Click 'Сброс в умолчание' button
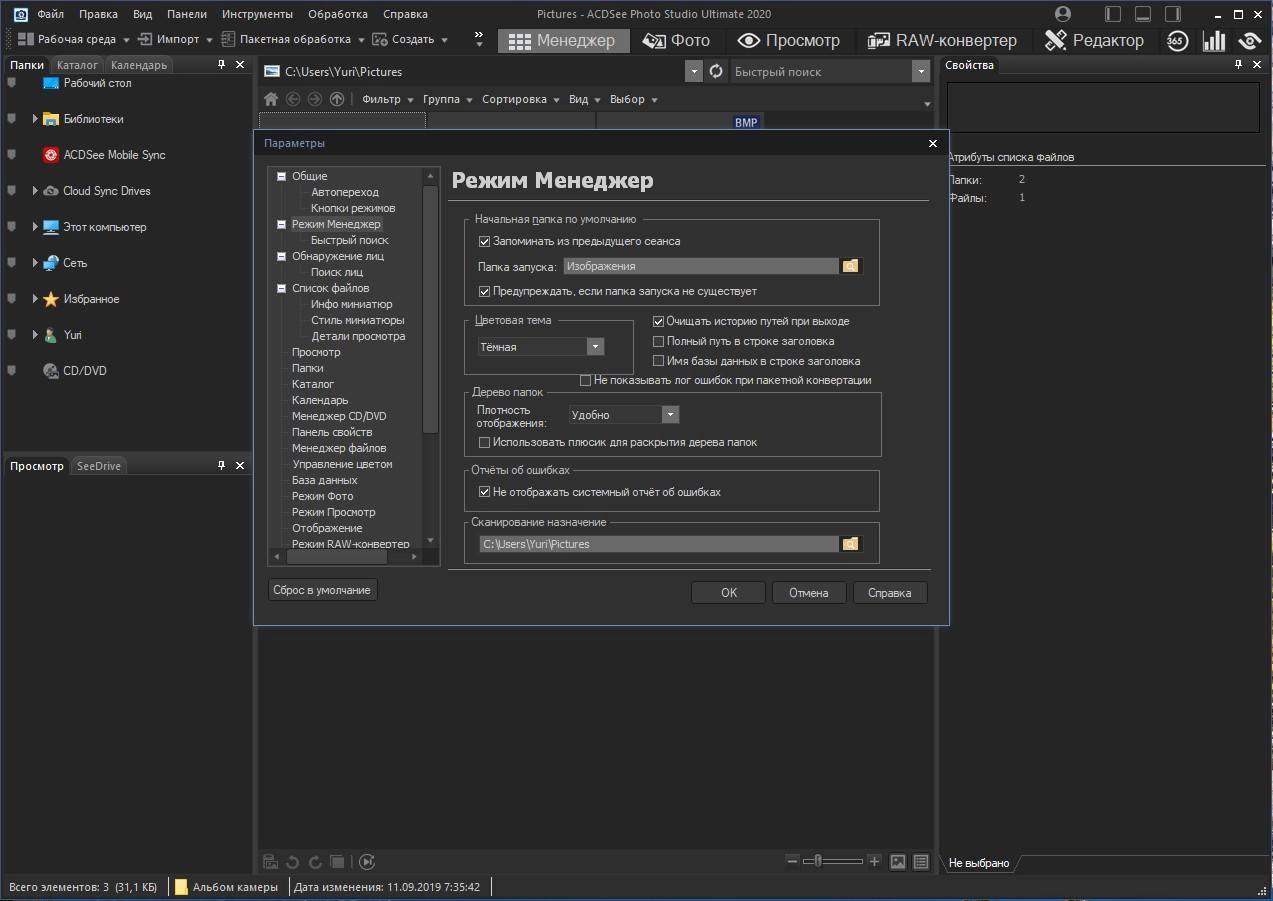The width and height of the screenshot is (1273, 901). [322, 590]
